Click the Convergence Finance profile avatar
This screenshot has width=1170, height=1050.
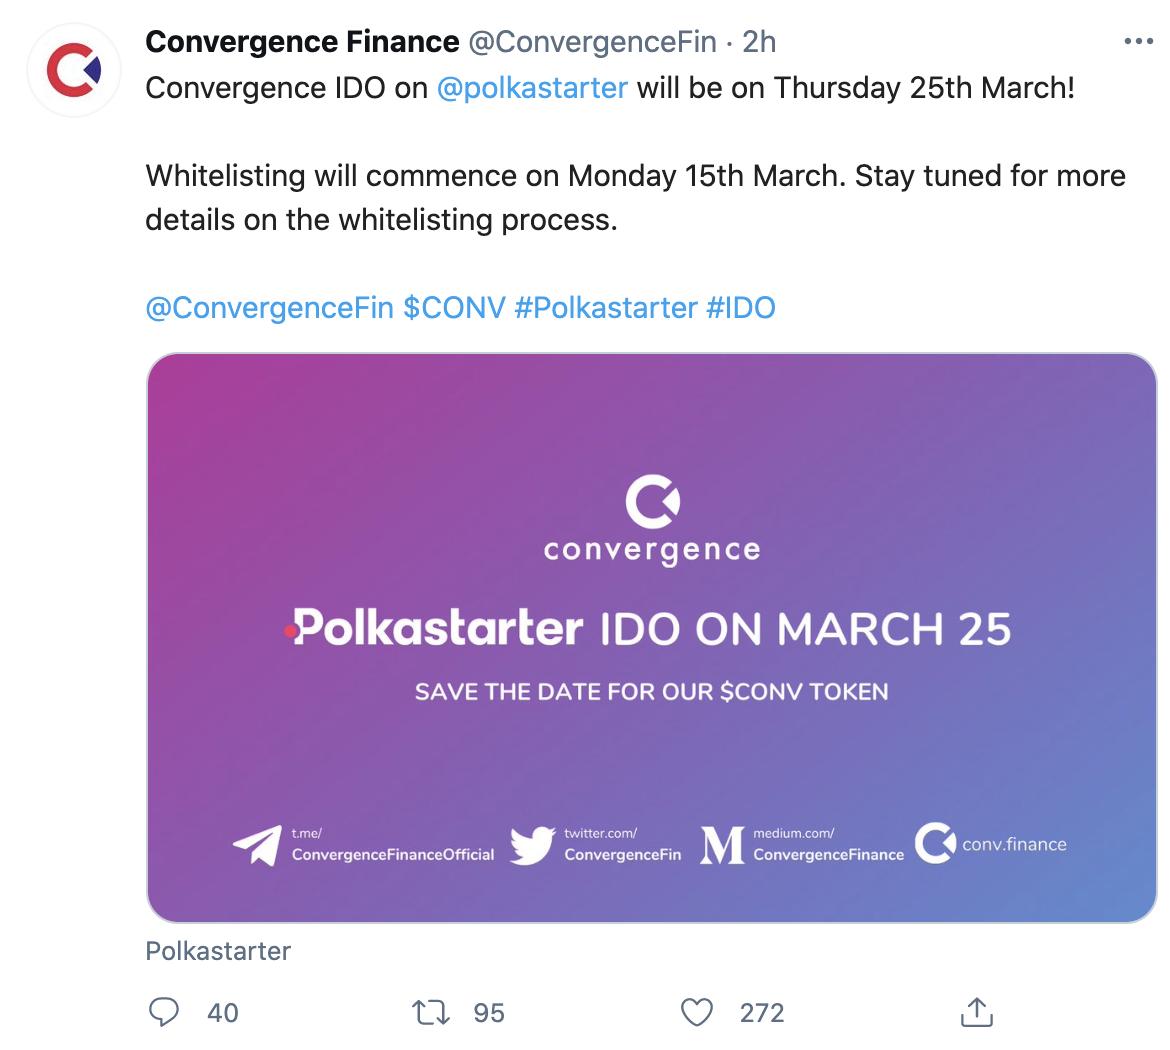point(73,70)
